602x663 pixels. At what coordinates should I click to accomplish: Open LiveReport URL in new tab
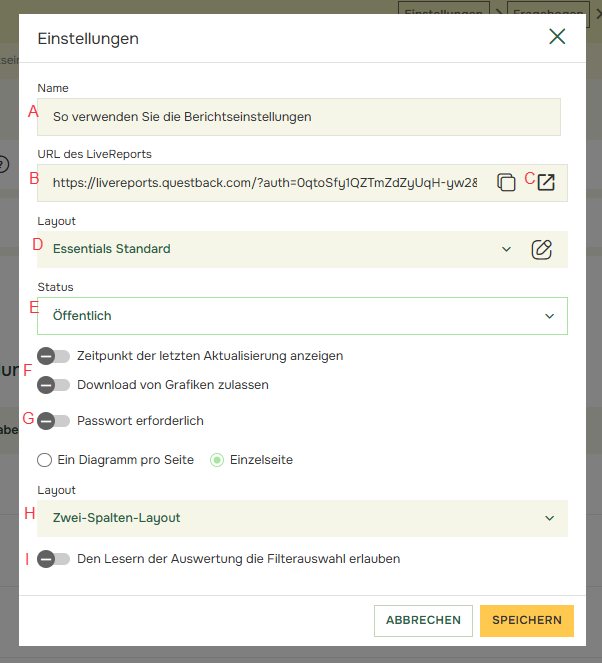546,182
